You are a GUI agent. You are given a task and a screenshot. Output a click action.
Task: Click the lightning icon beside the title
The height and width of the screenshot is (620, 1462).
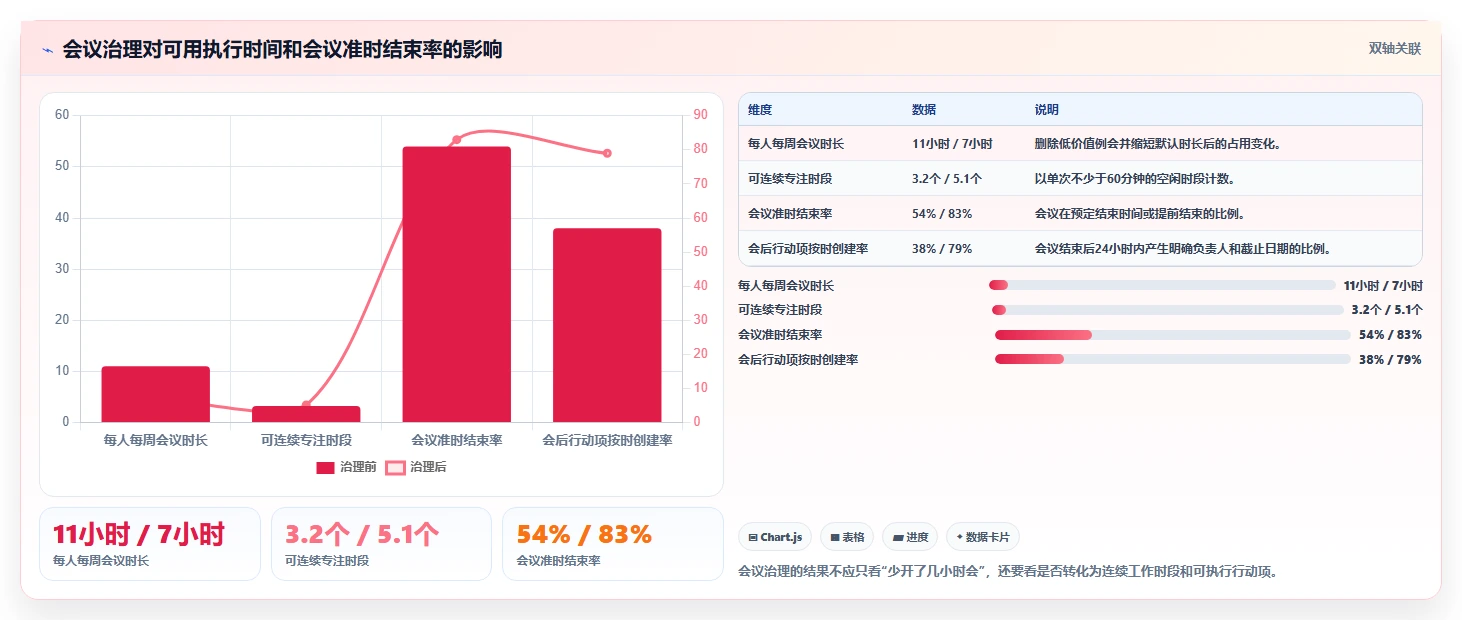pyautogui.click(x=47, y=50)
